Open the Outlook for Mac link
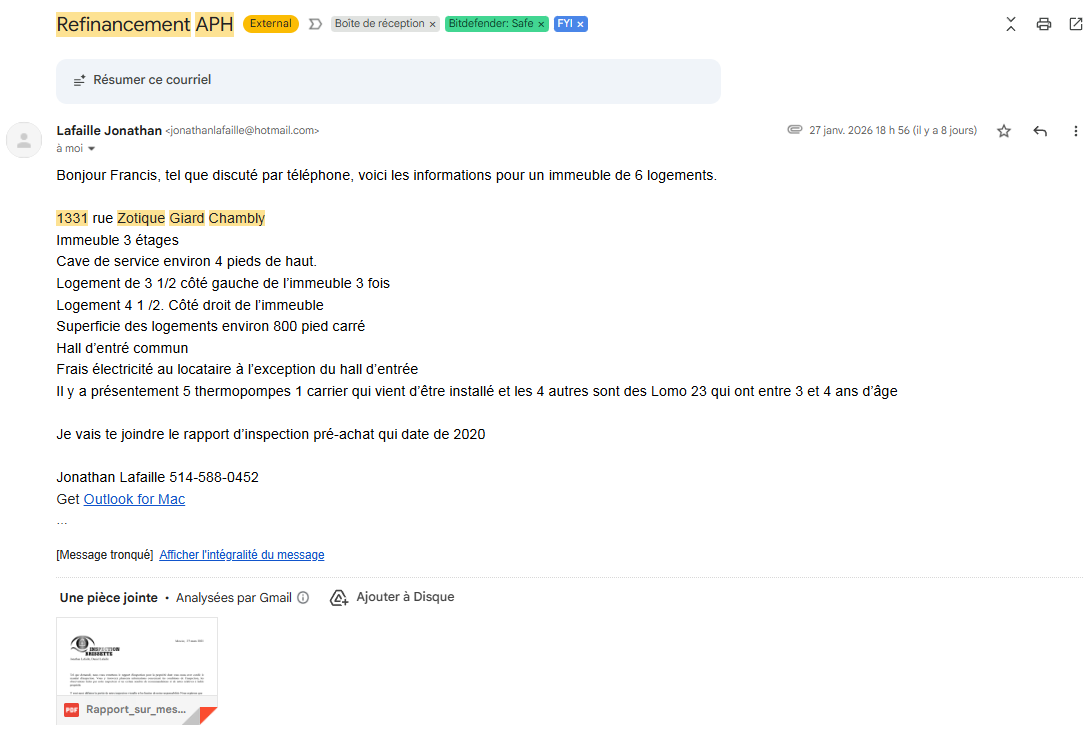This screenshot has height=745, width=1083. click(134, 499)
